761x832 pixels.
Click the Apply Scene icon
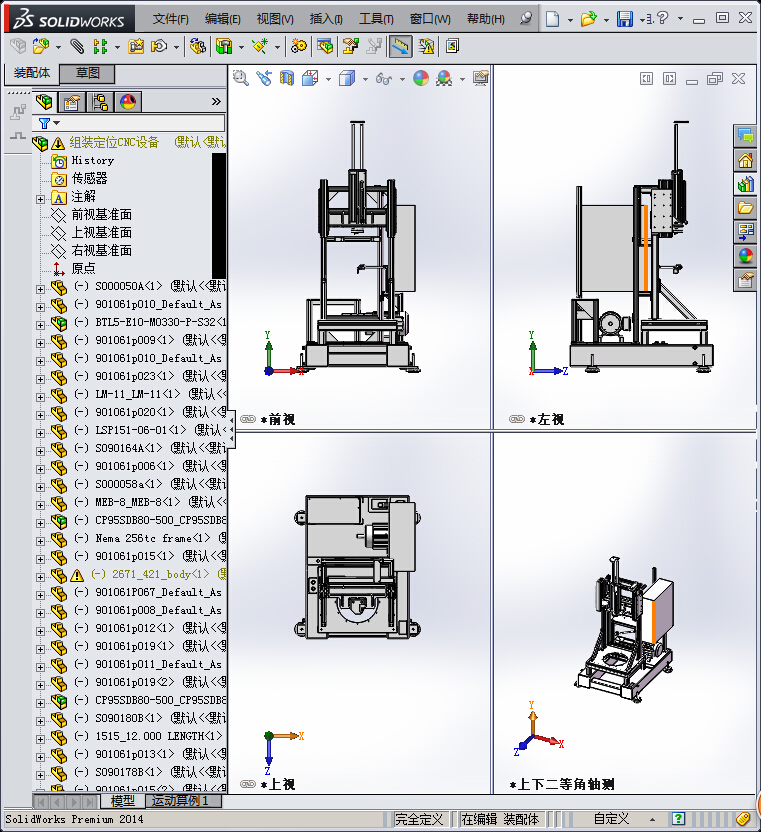coord(444,79)
